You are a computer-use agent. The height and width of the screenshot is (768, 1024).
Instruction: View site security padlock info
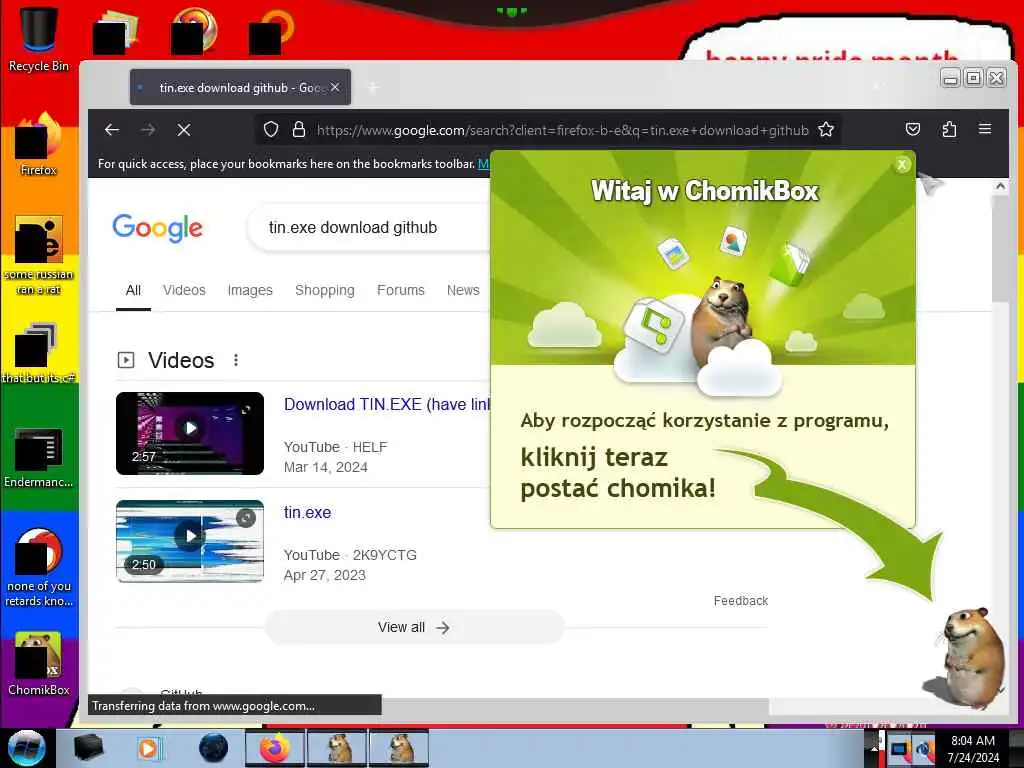coord(299,129)
